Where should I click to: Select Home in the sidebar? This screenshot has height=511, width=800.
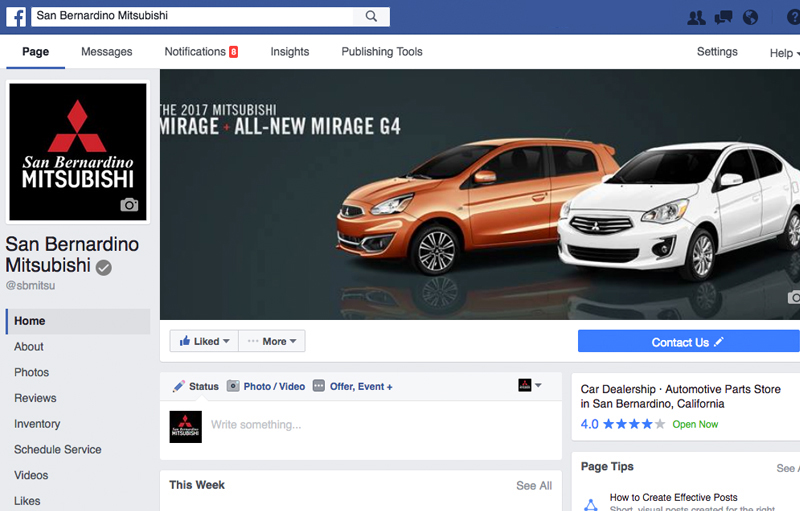(78, 321)
